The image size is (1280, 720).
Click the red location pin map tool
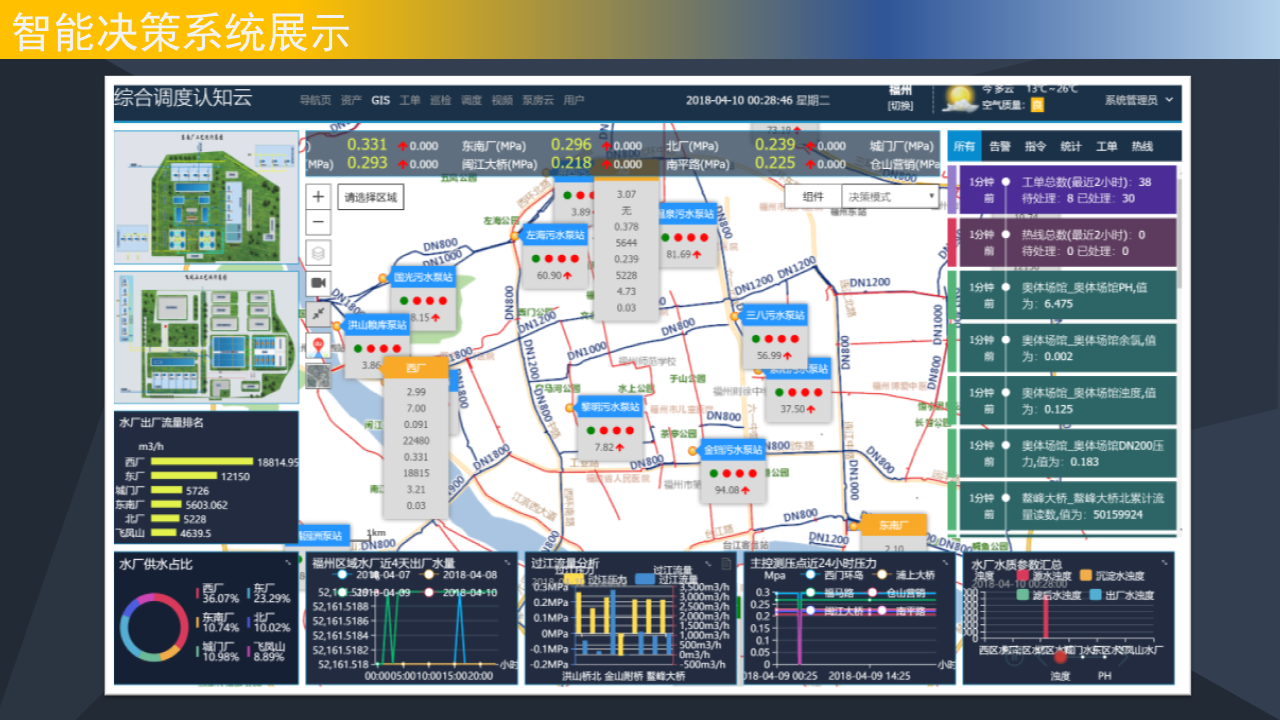pos(319,346)
